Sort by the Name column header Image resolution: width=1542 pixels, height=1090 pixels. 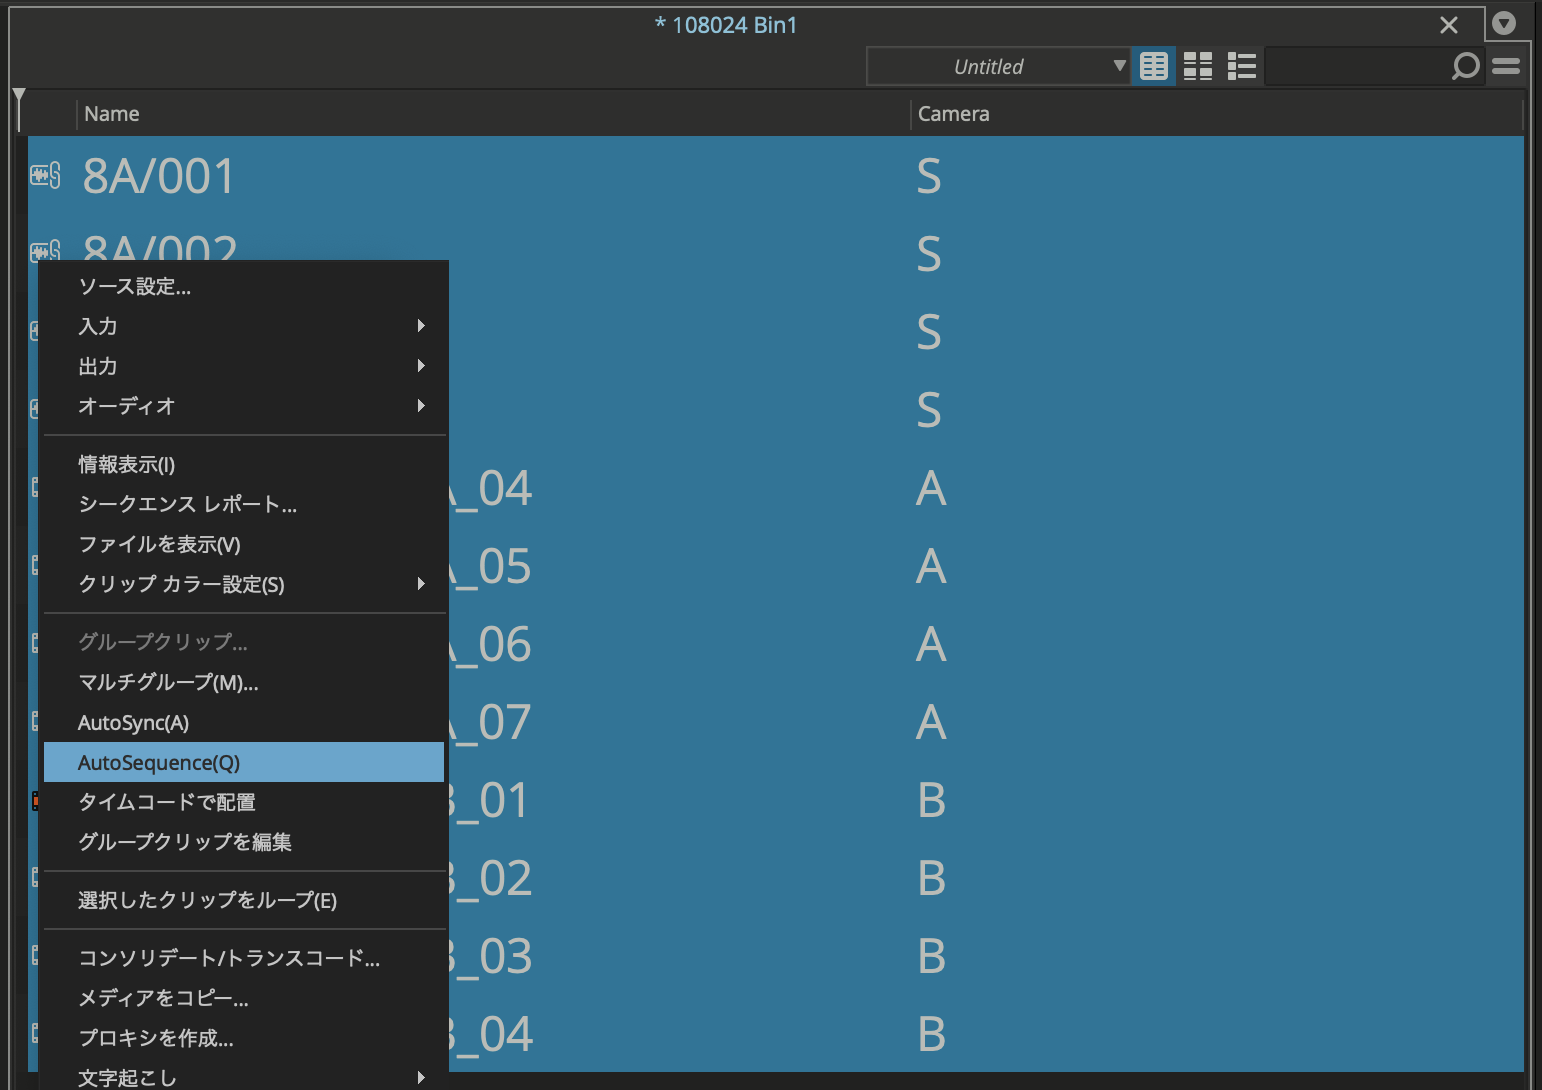(x=112, y=114)
